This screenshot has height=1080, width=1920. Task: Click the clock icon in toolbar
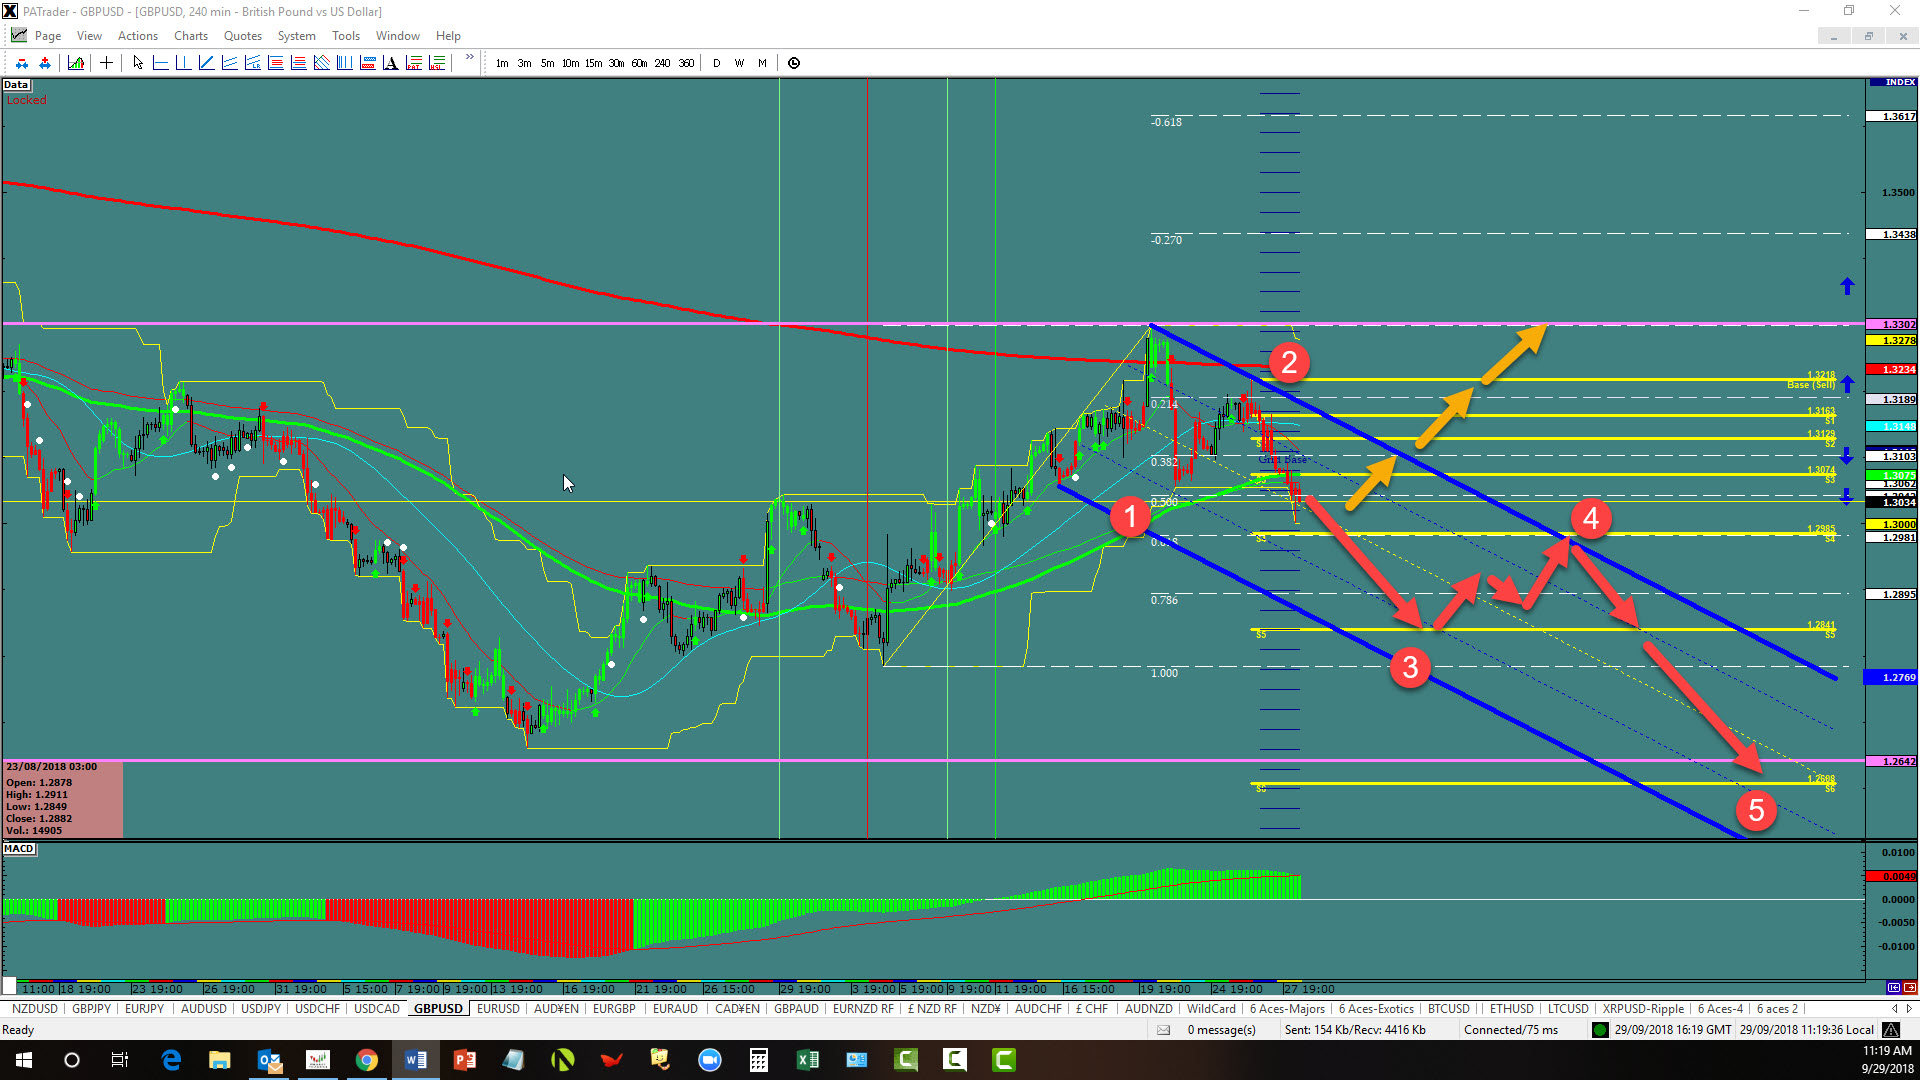click(794, 63)
